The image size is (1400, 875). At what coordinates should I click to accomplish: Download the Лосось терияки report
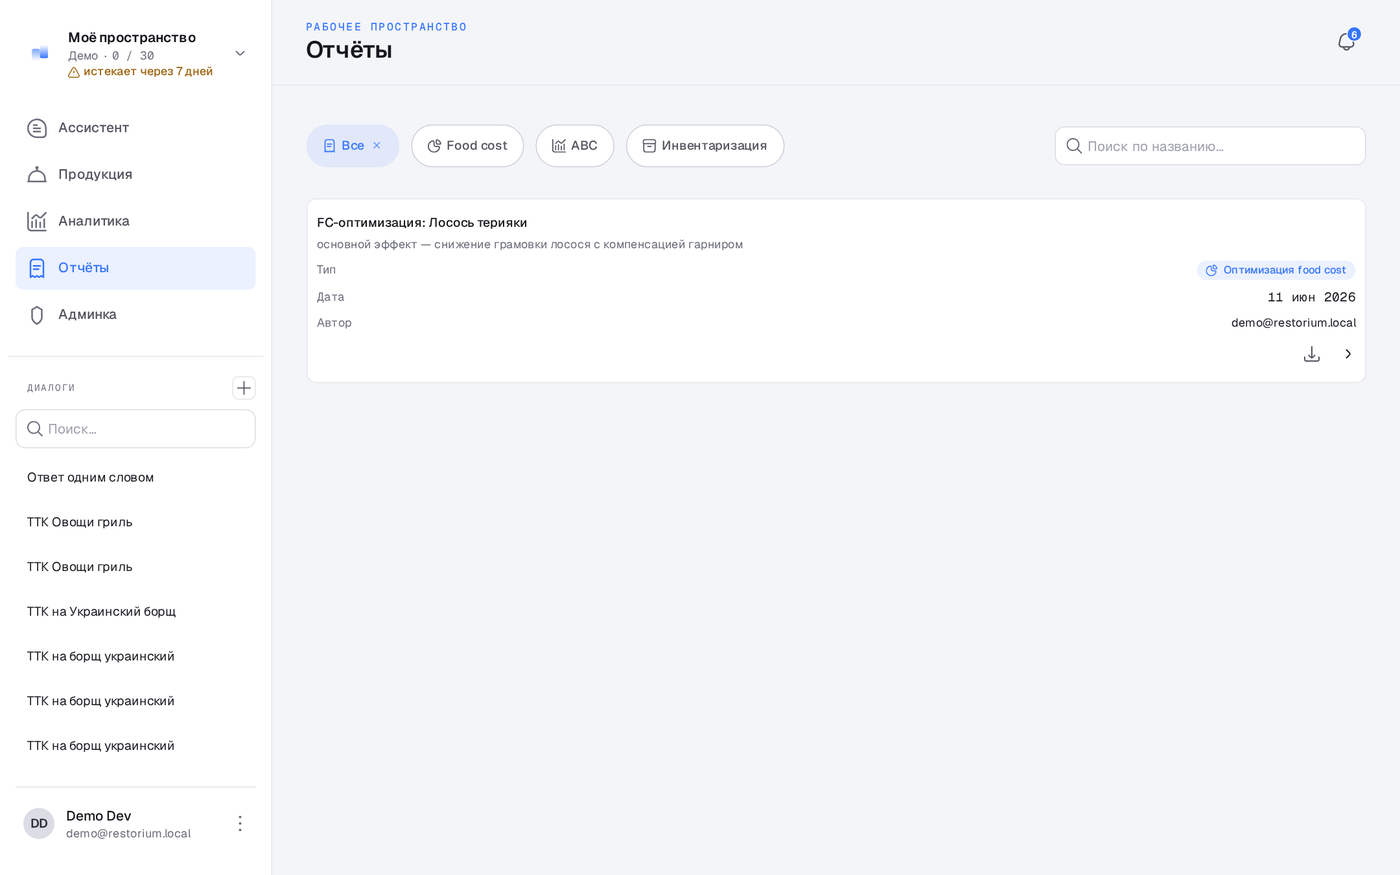tap(1312, 354)
